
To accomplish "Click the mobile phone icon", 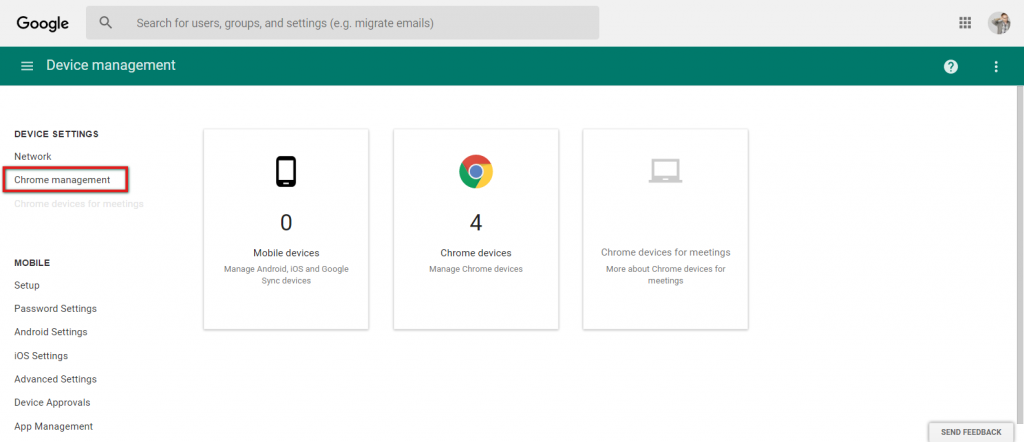I will pyautogui.click(x=286, y=172).
